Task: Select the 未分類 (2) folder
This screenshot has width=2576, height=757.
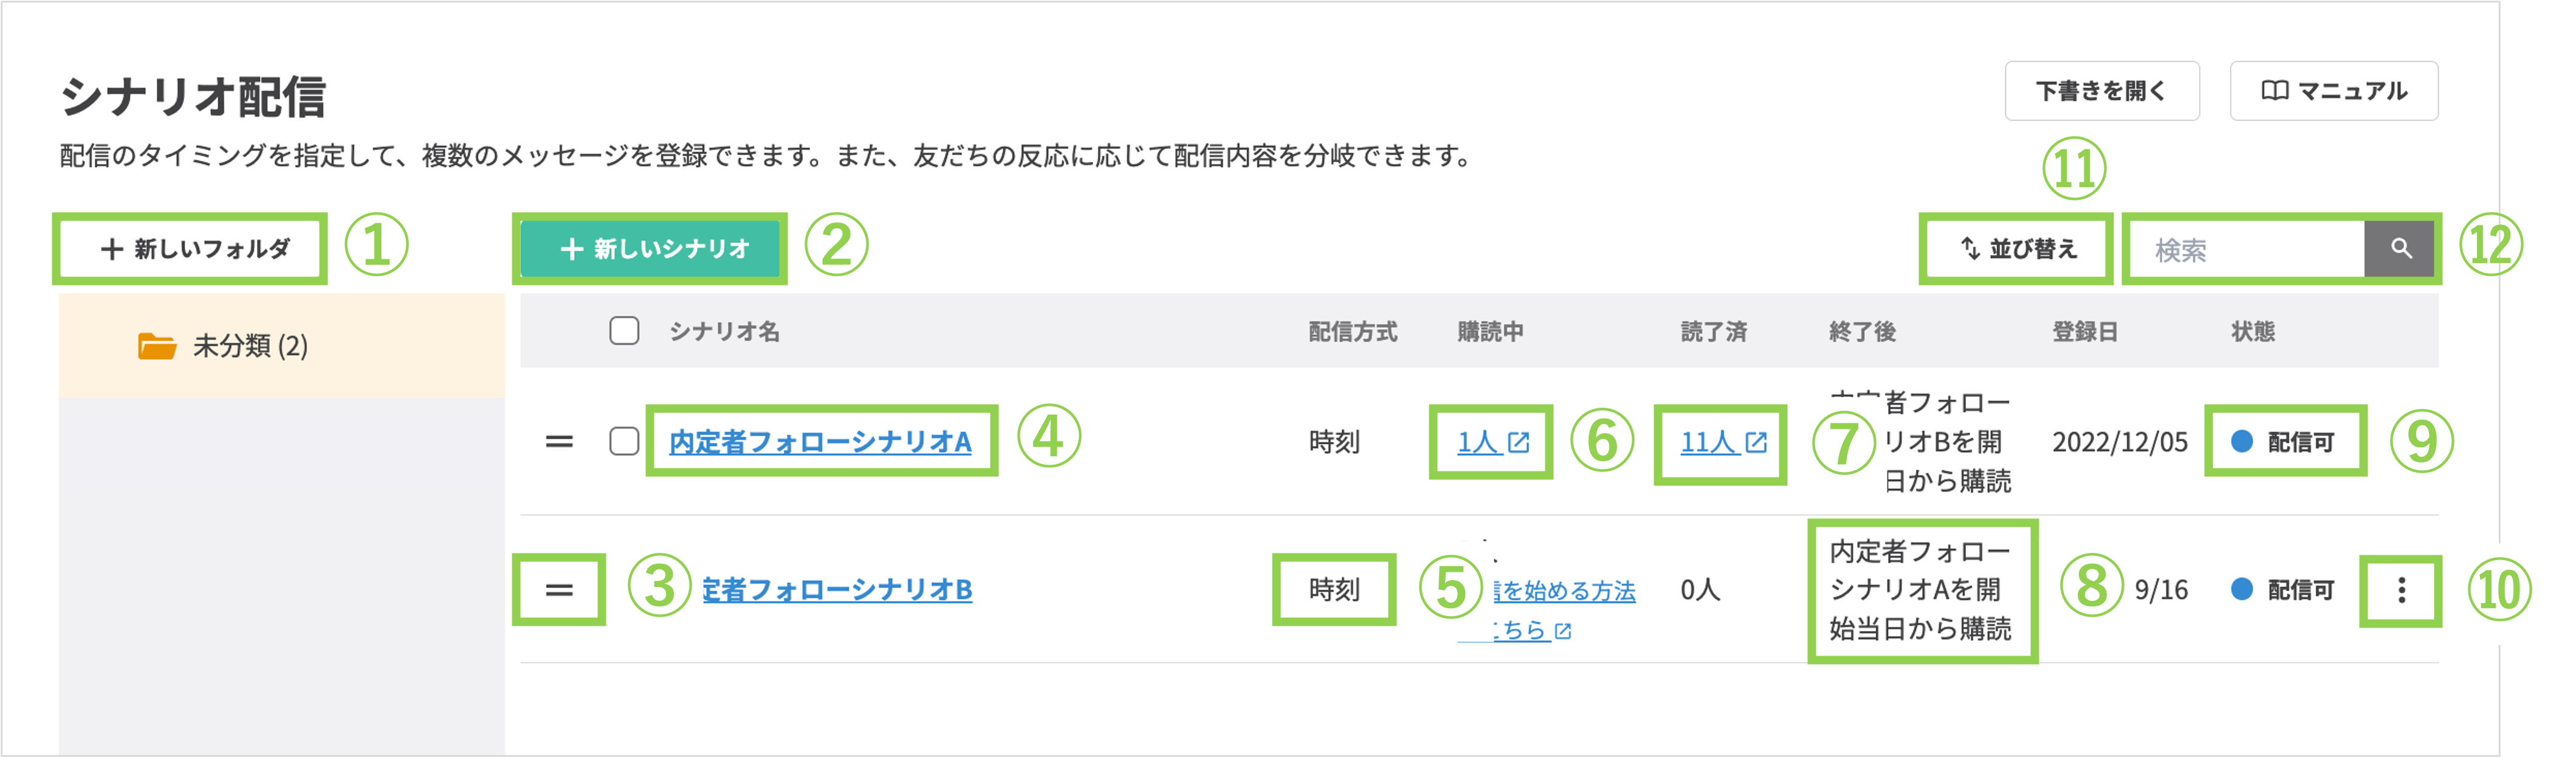Action: 250,346
